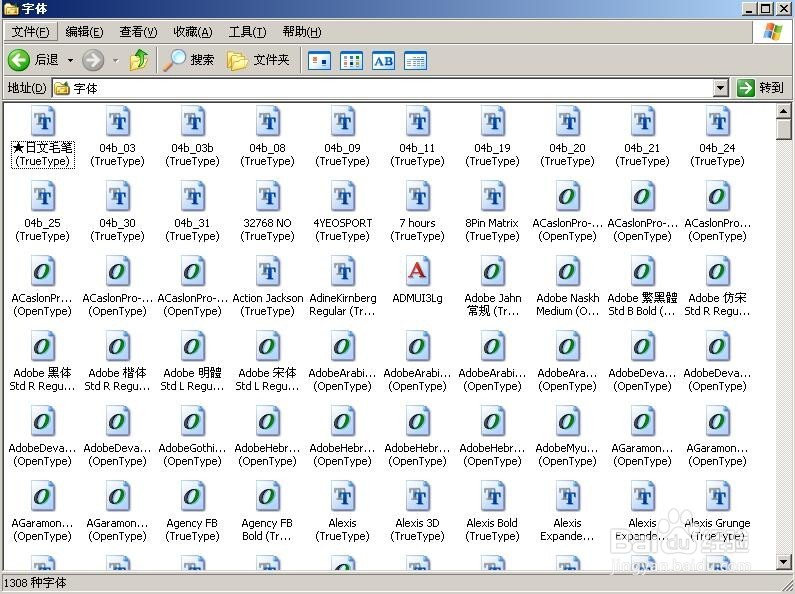Select the Adobe 繁黑體 Std B font icon

(642, 271)
